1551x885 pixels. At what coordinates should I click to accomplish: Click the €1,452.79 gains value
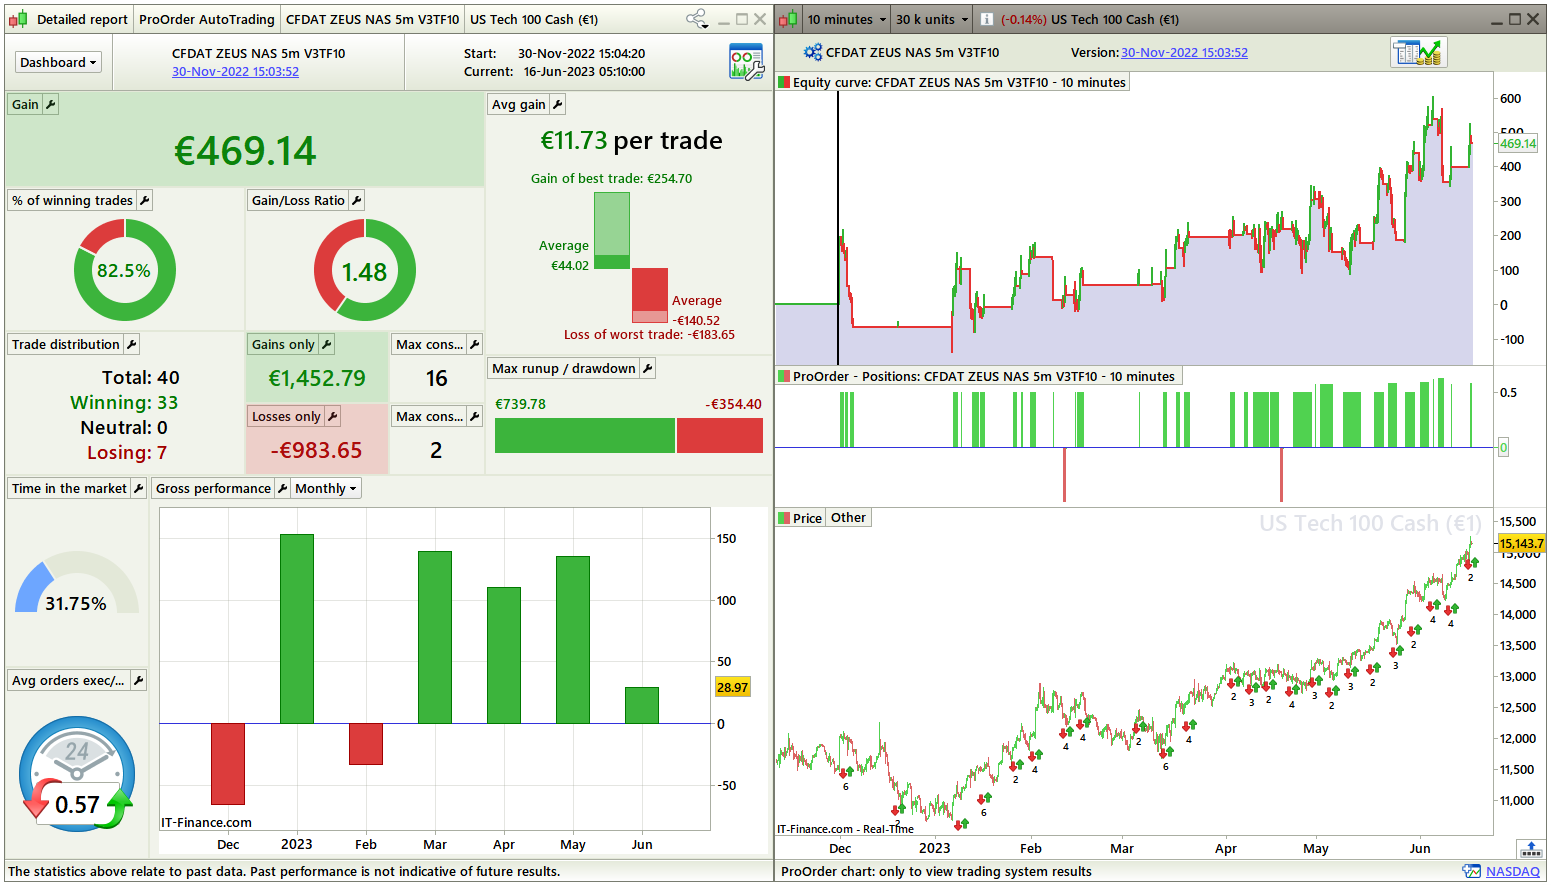(x=316, y=378)
